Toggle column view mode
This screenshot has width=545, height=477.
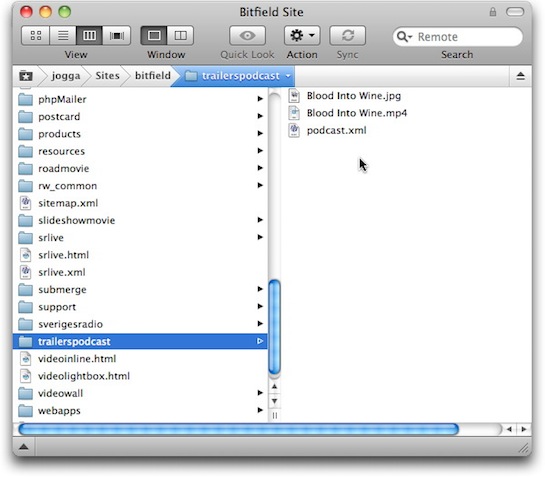click(x=89, y=35)
